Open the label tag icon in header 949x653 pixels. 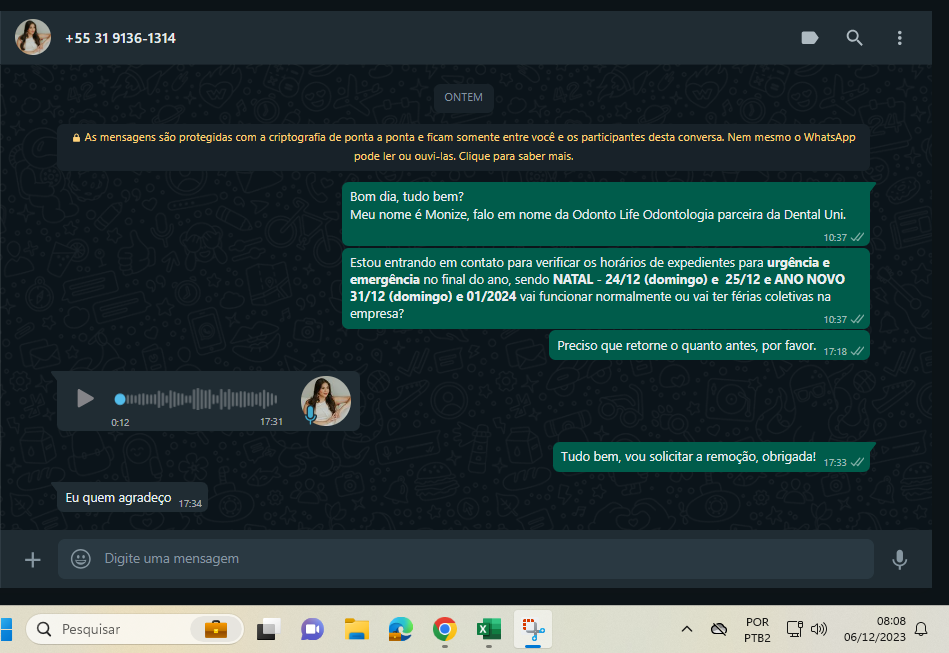click(809, 38)
